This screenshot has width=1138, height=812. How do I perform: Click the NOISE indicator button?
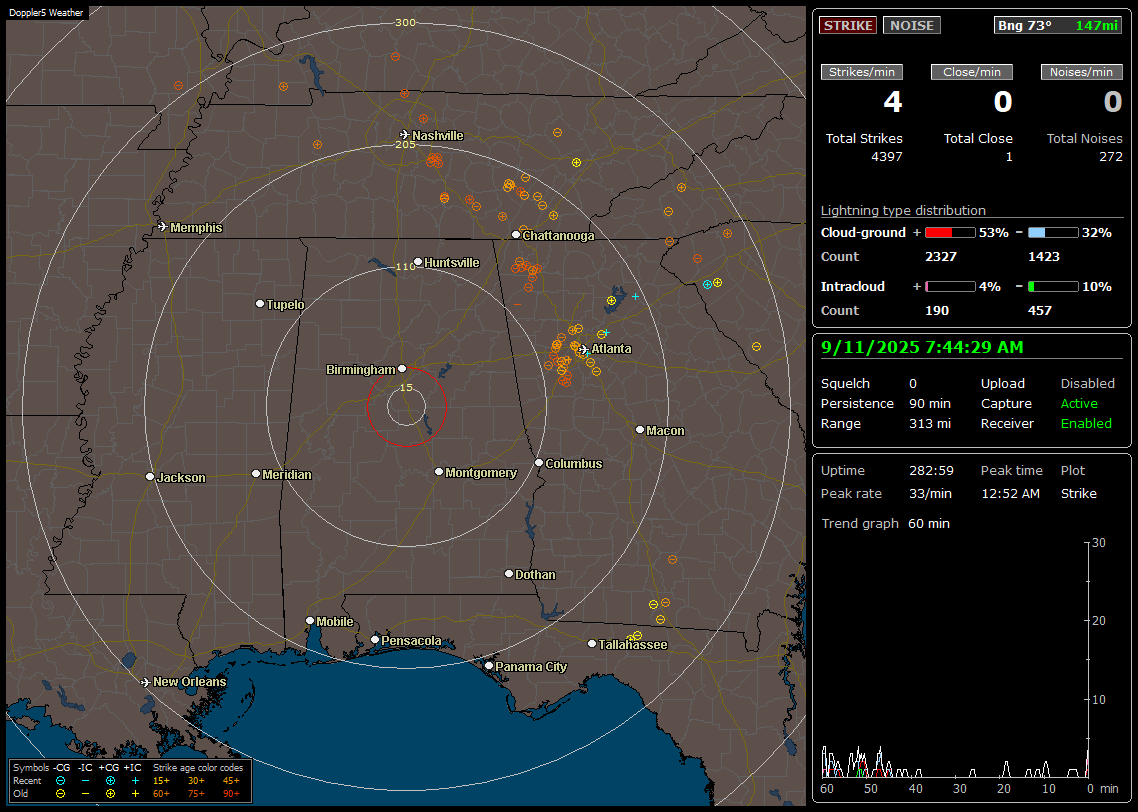pyautogui.click(x=912, y=25)
